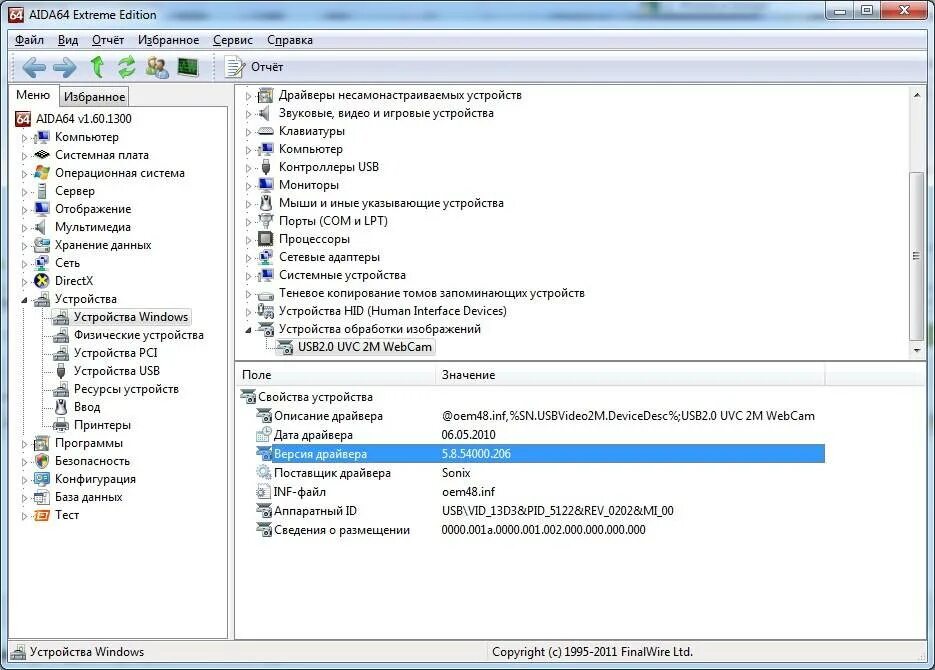Click the Порты (COM и LPT) icon
The height and width of the screenshot is (670, 935).
pos(265,221)
